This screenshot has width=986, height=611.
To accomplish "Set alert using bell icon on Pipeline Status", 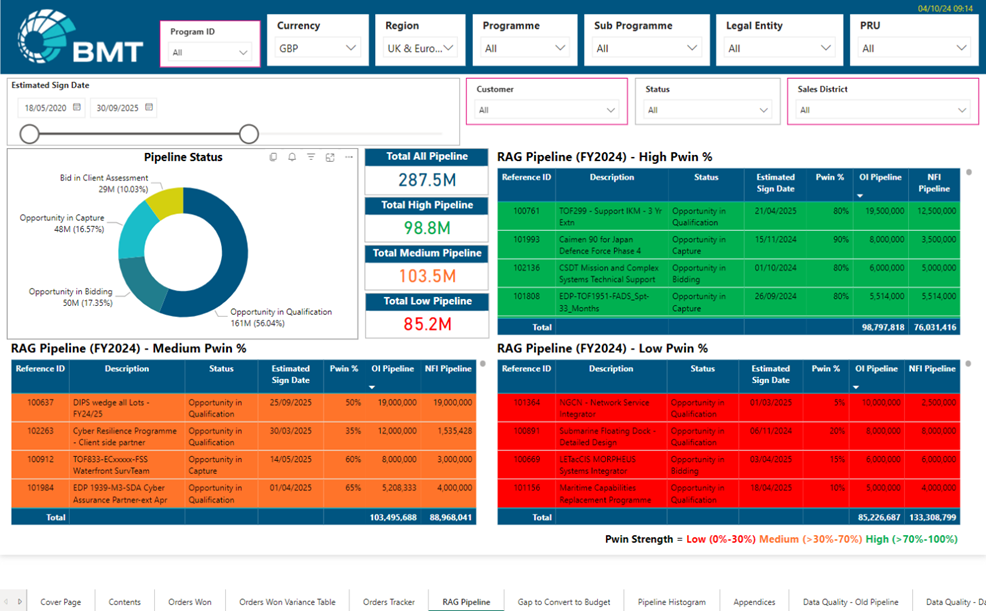I will 292,157.
